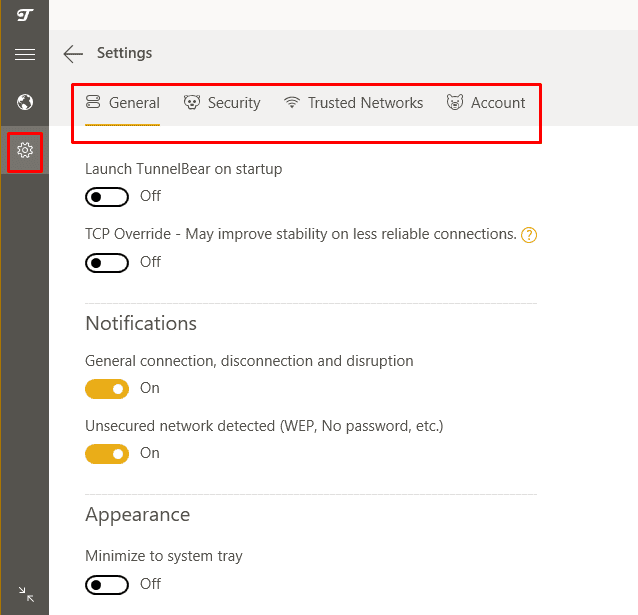638x615 pixels.
Task: Click 'Launch TunnelBear on startup' label
Action: [x=184, y=169]
